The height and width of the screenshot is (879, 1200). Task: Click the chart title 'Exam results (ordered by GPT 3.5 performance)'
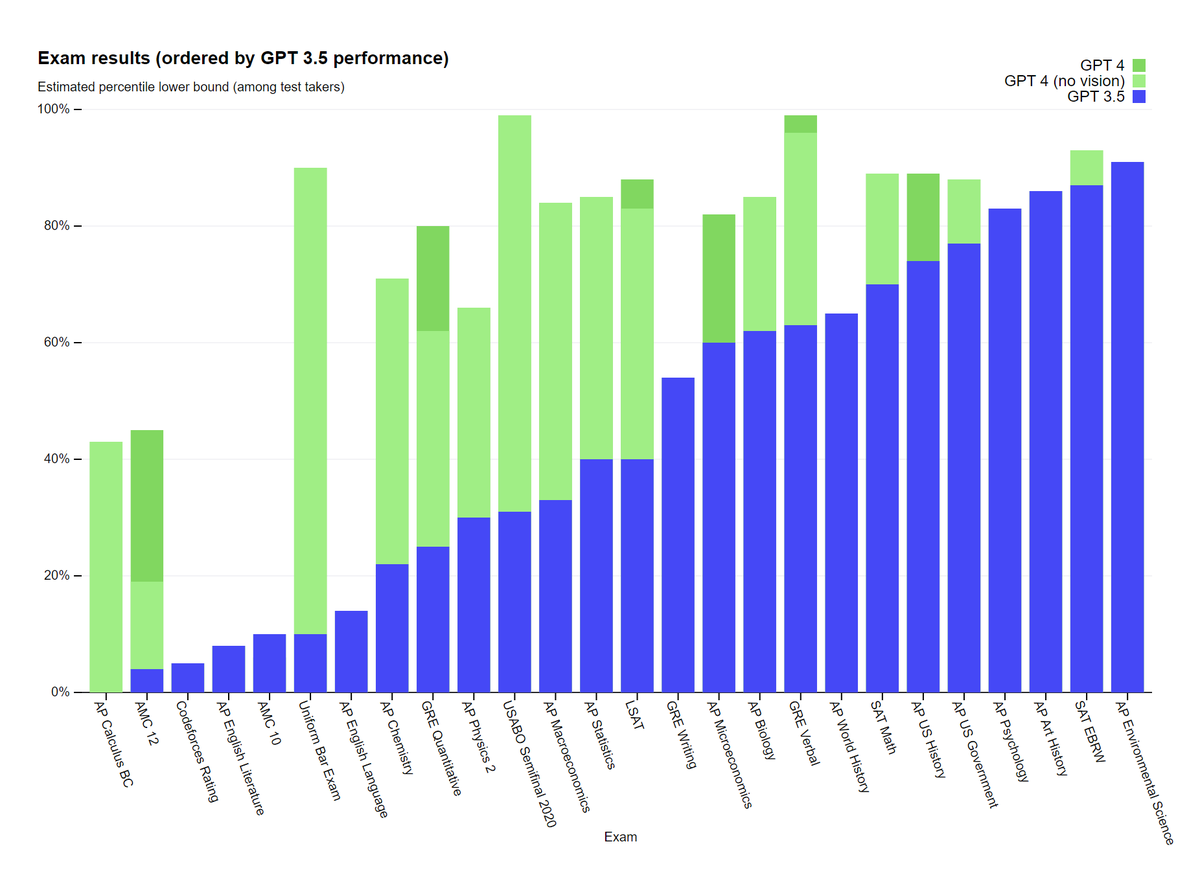coord(243,58)
